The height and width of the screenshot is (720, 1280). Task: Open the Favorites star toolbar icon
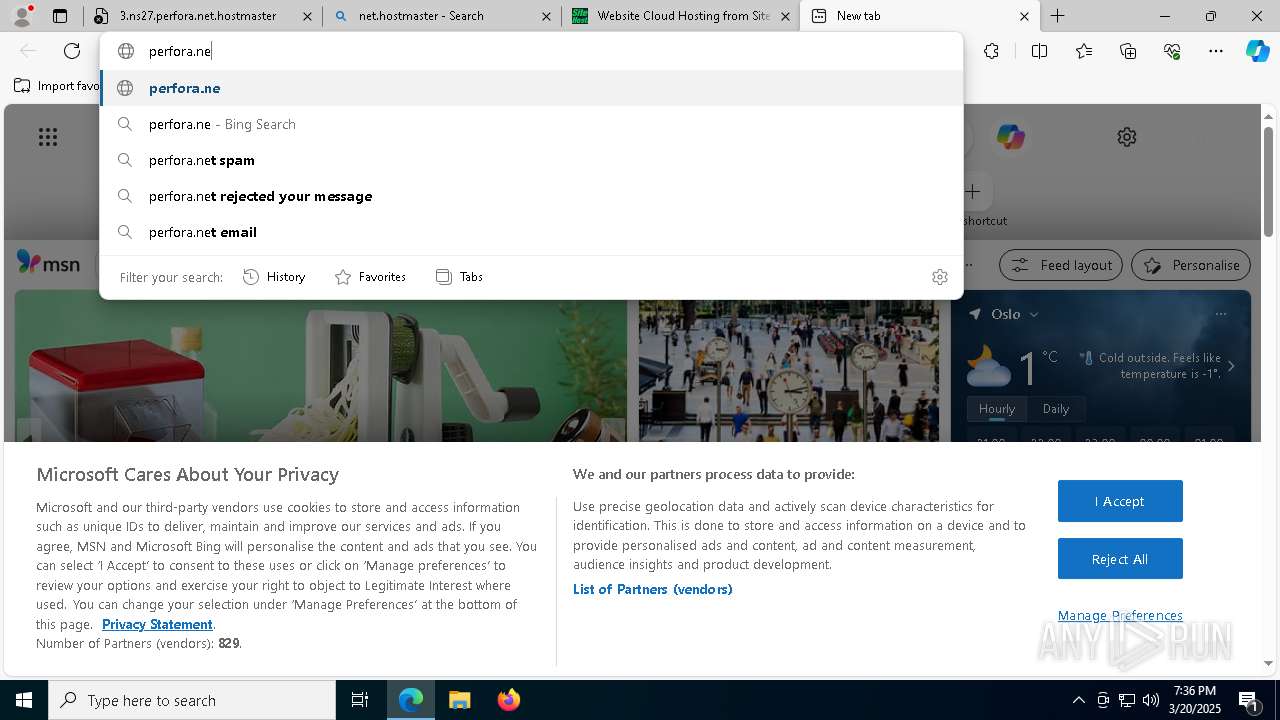tap(1084, 51)
